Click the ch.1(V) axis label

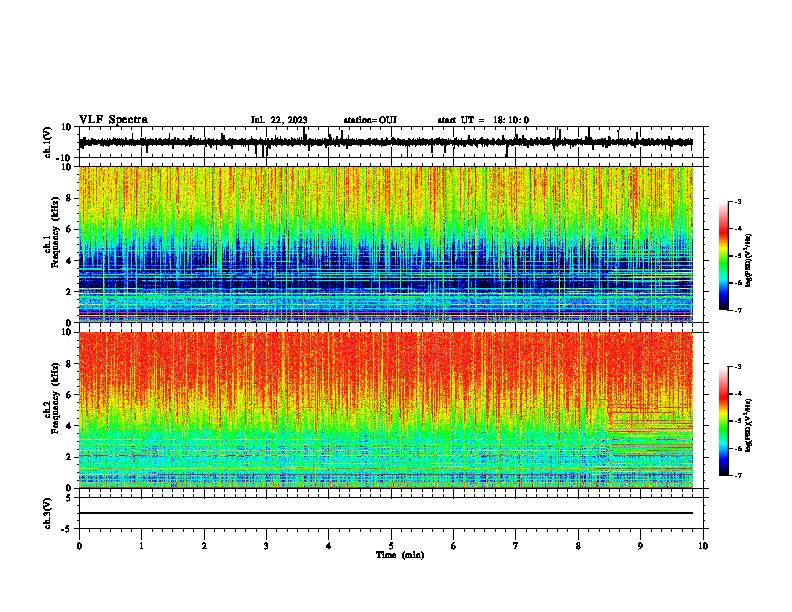click(x=48, y=142)
